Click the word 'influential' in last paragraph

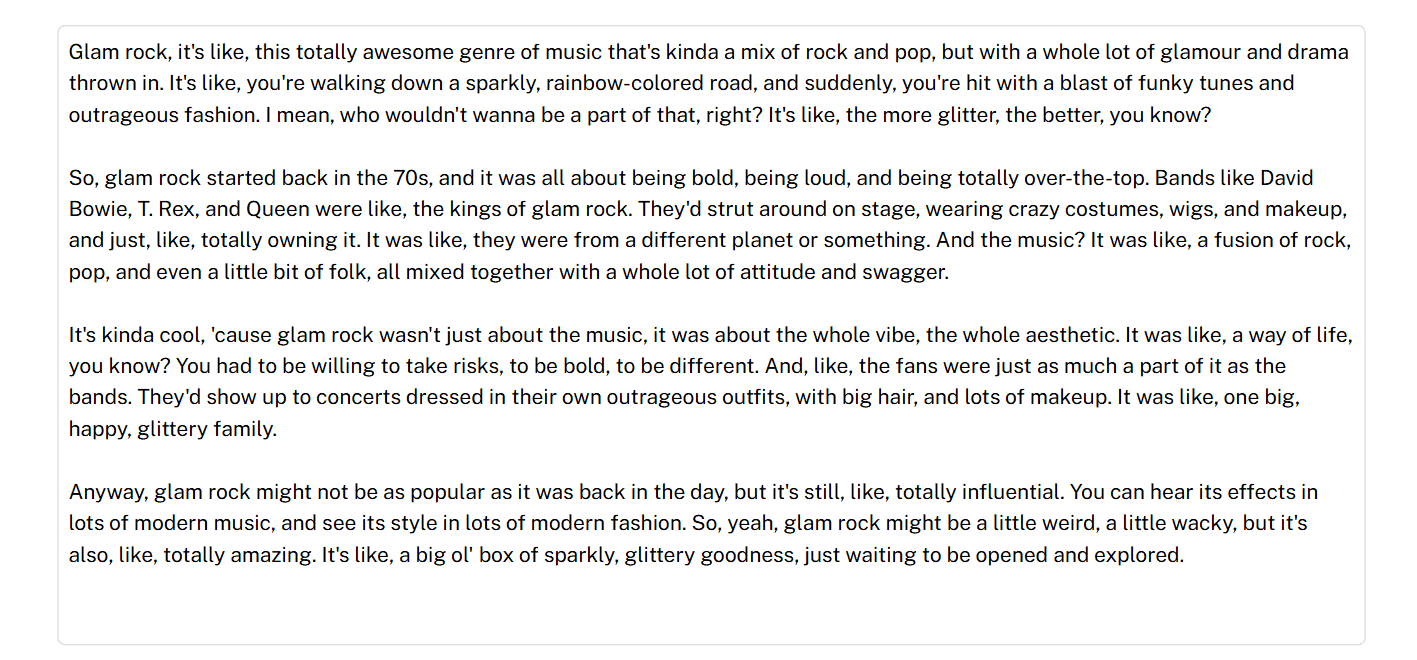pos(1010,492)
